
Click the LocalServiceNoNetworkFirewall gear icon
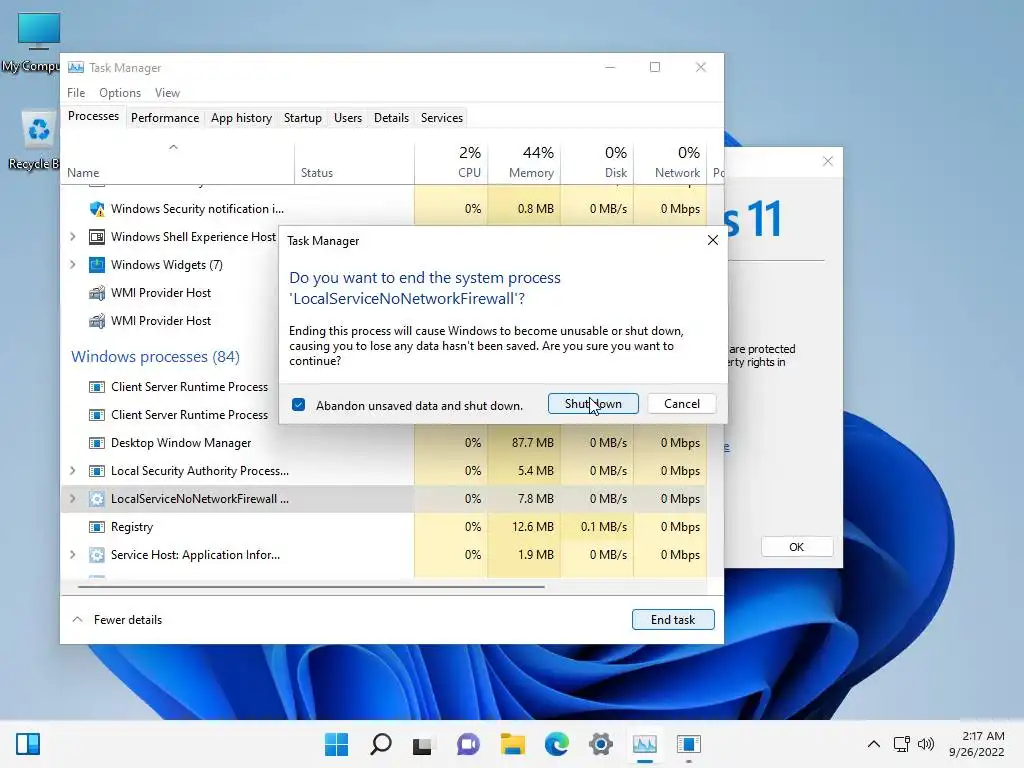97,500
